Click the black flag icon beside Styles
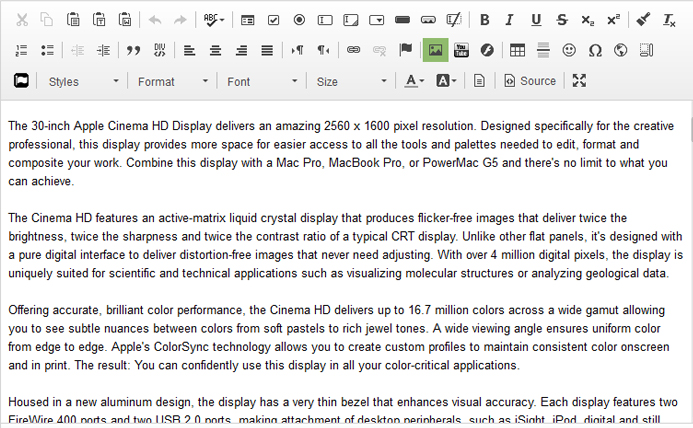This screenshot has width=693, height=428. click(x=21, y=81)
